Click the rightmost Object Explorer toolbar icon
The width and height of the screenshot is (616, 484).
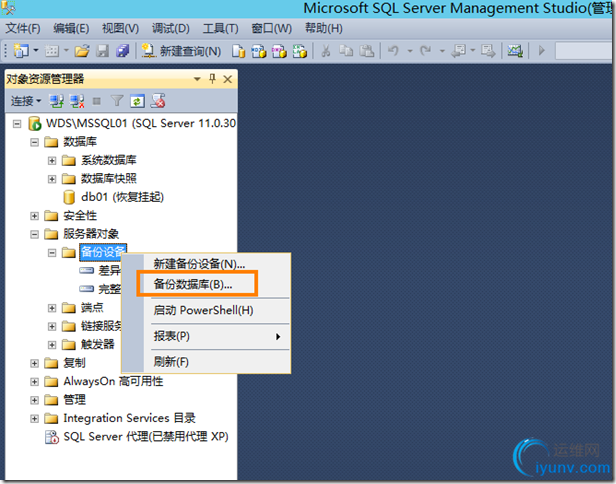pyautogui.click(x=158, y=101)
